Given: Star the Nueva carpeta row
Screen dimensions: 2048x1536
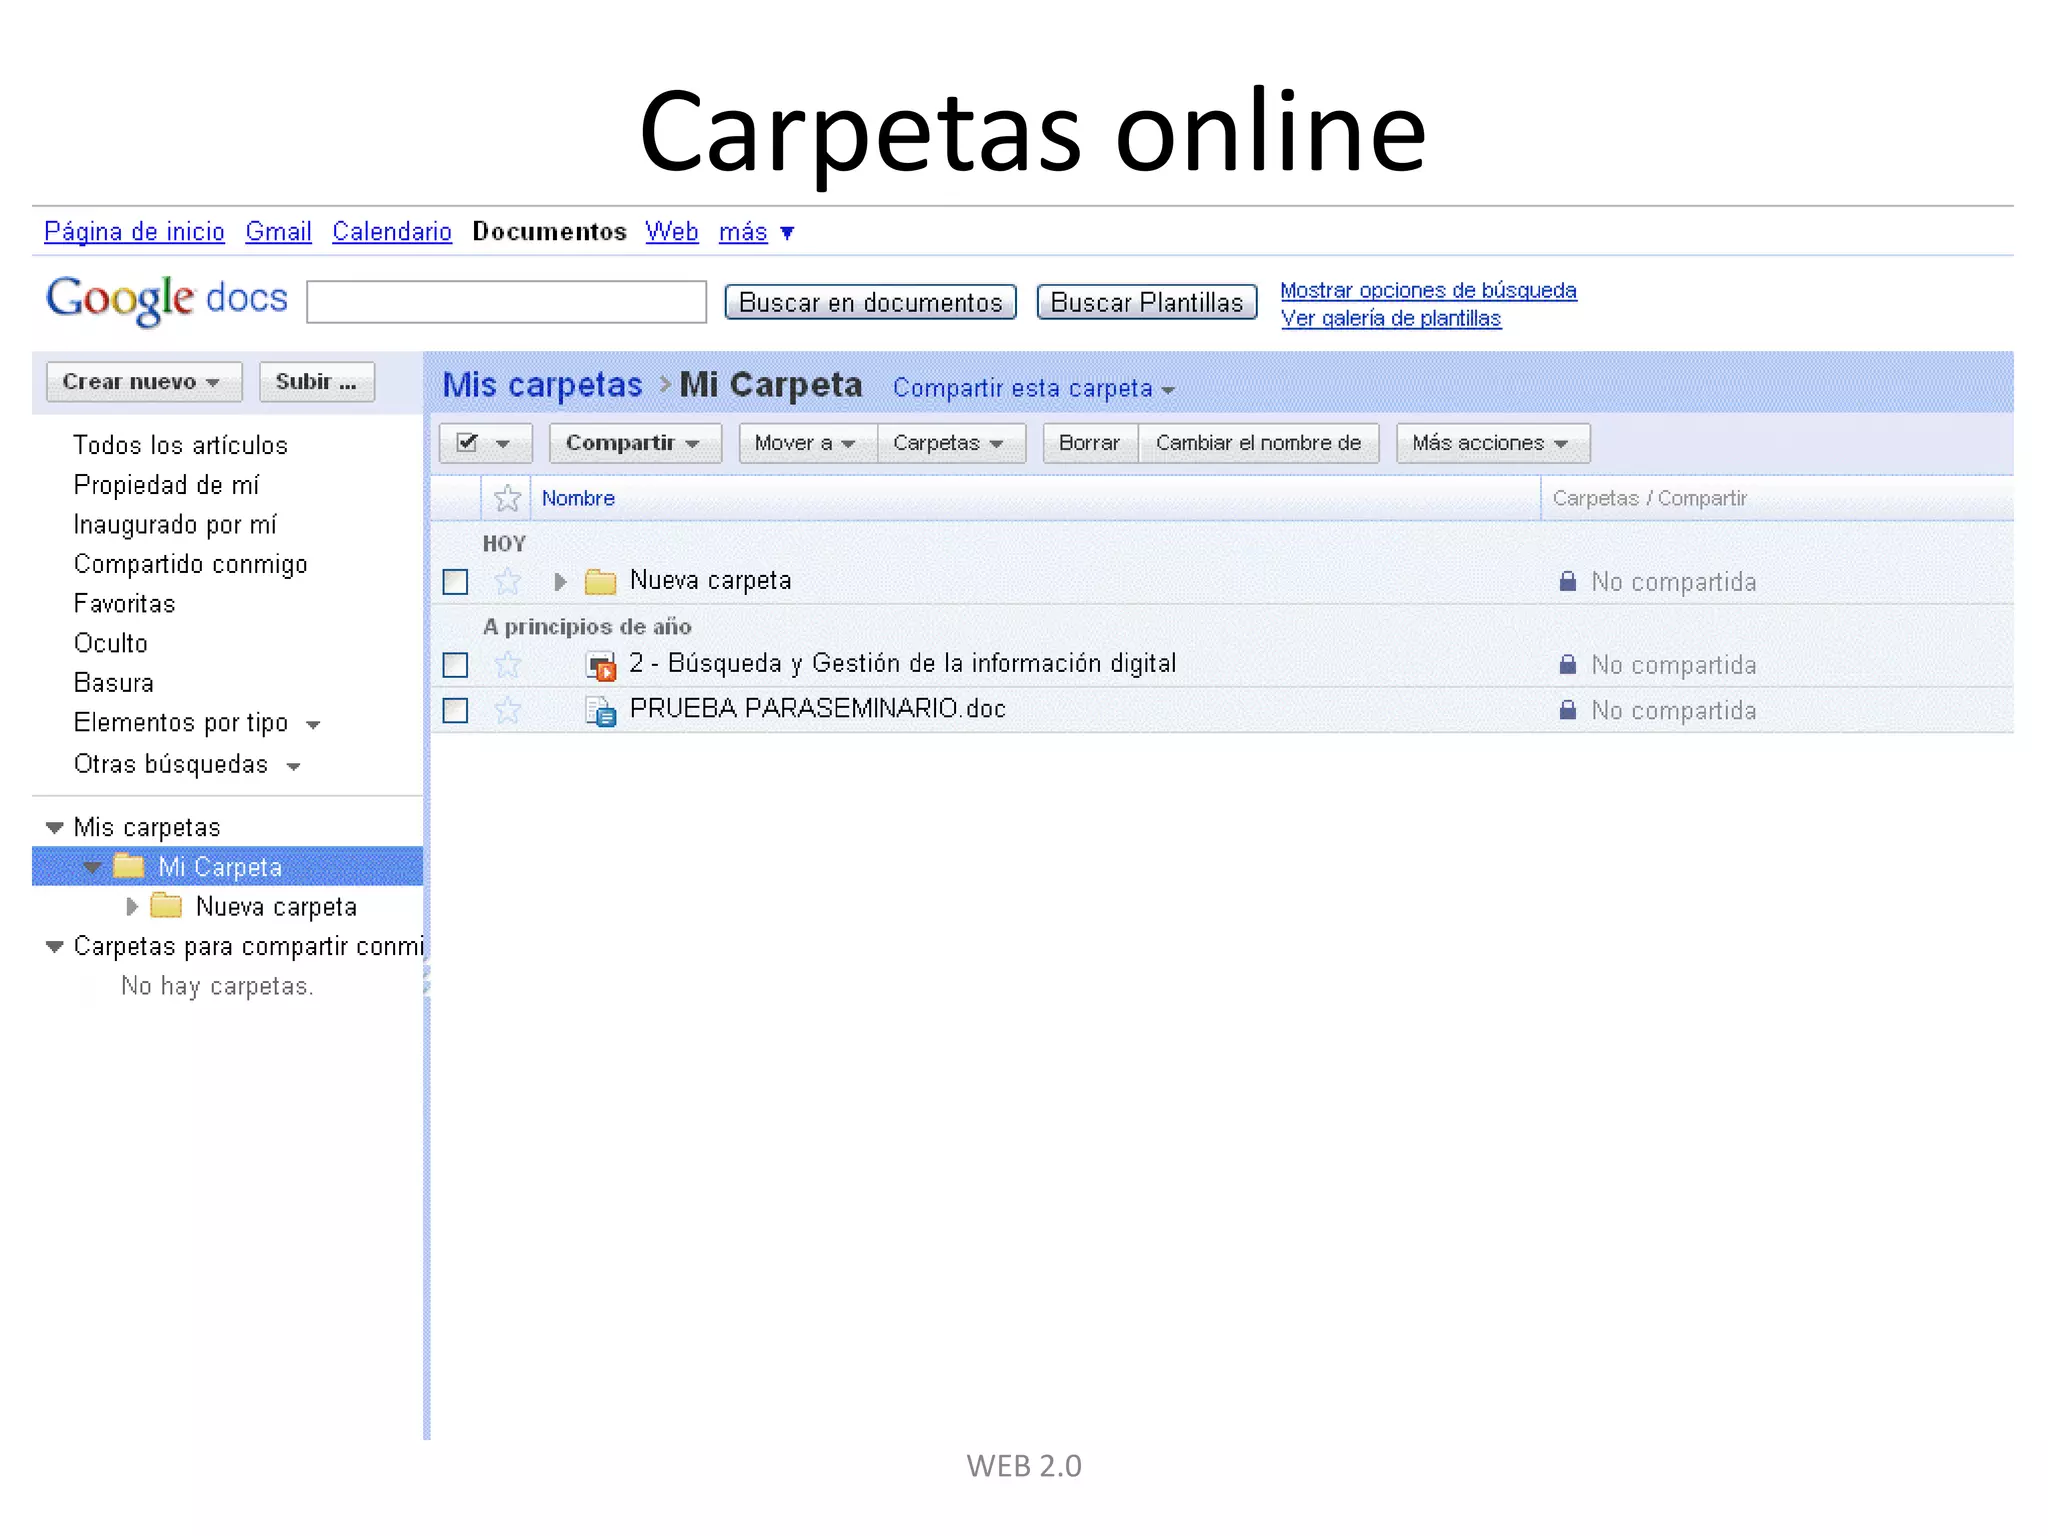Looking at the screenshot, I should pos(508,581).
